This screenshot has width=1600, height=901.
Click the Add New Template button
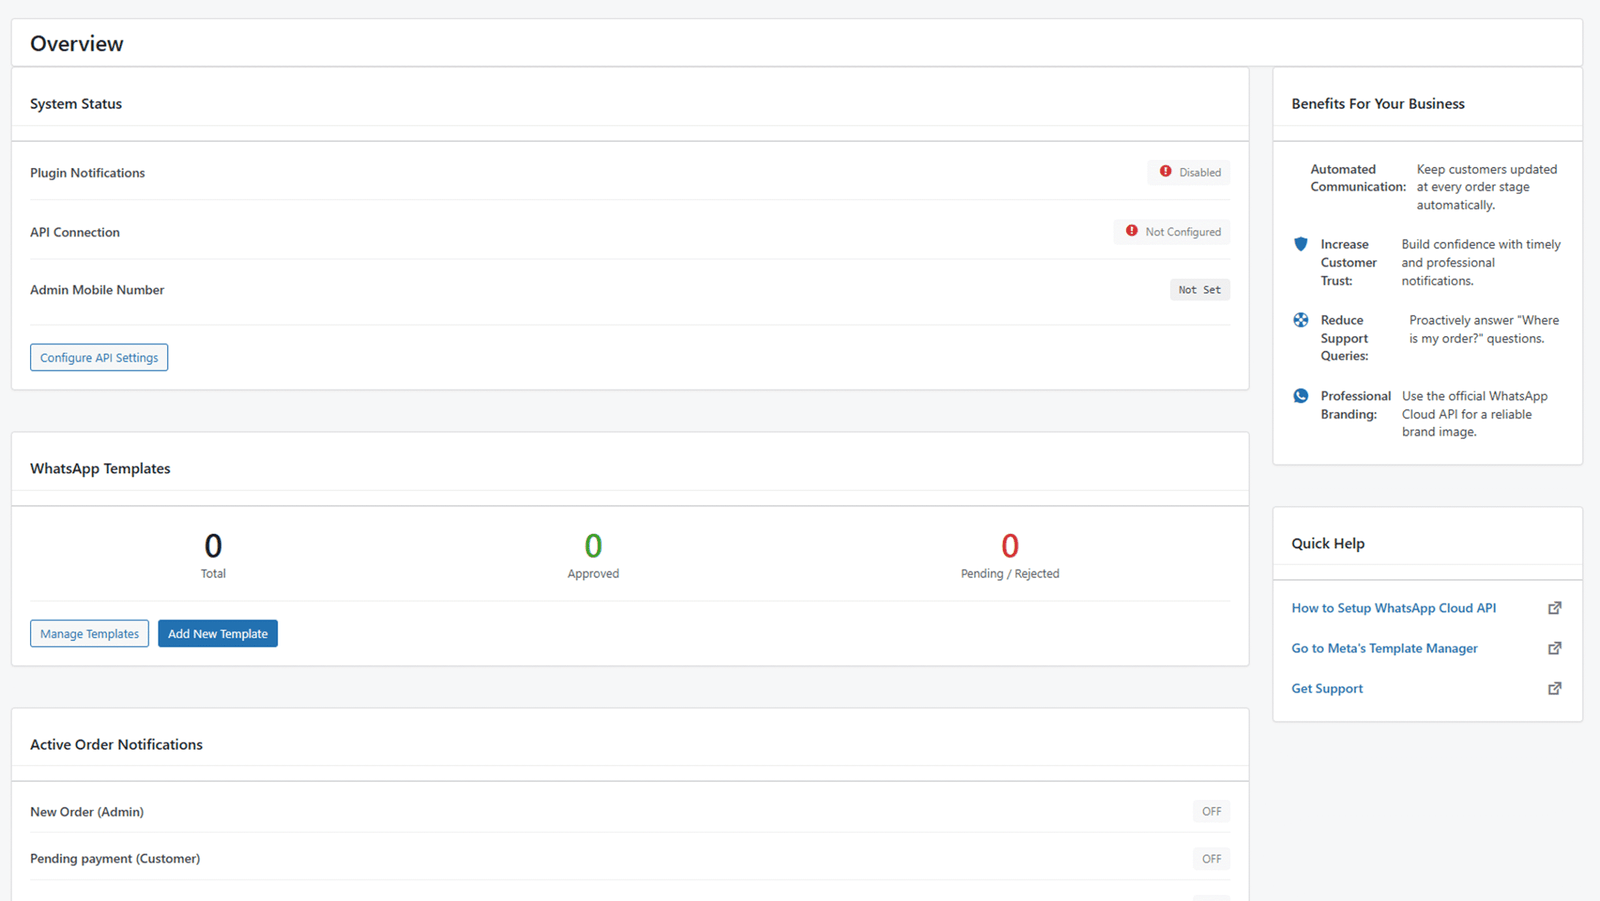click(217, 634)
